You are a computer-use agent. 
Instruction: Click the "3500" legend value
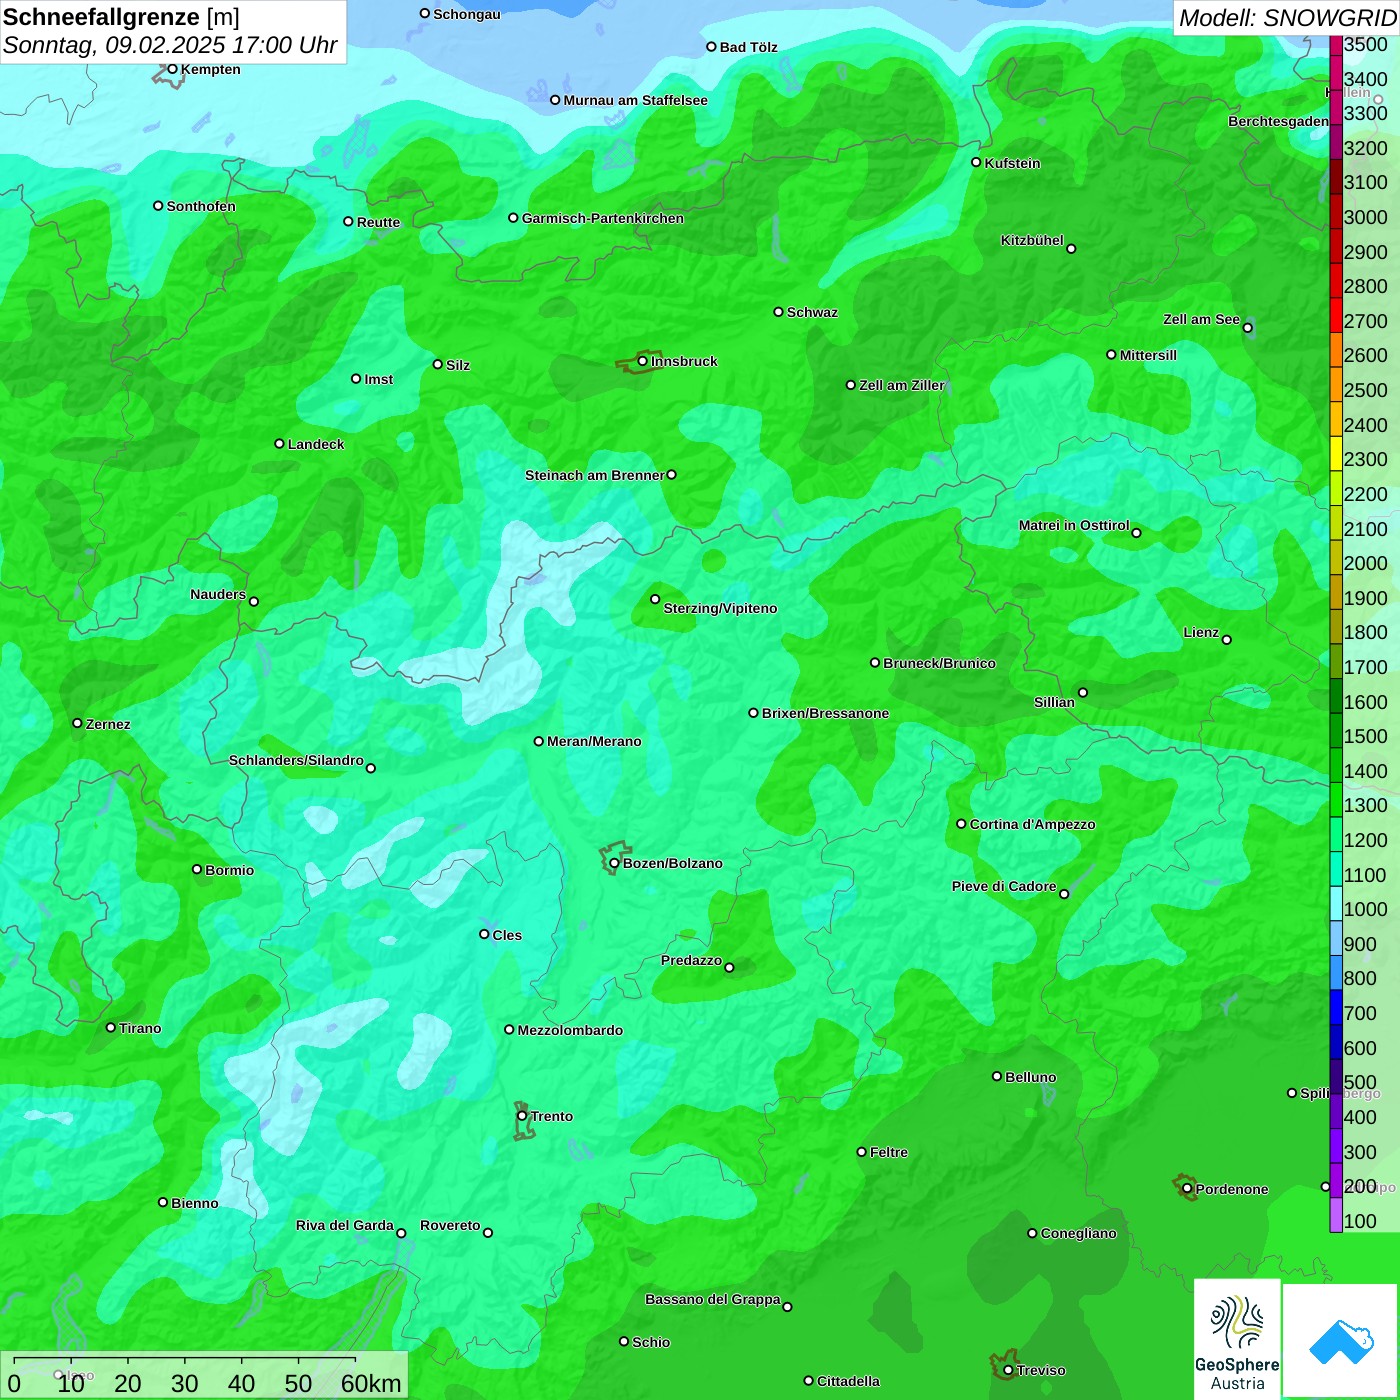click(1366, 44)
